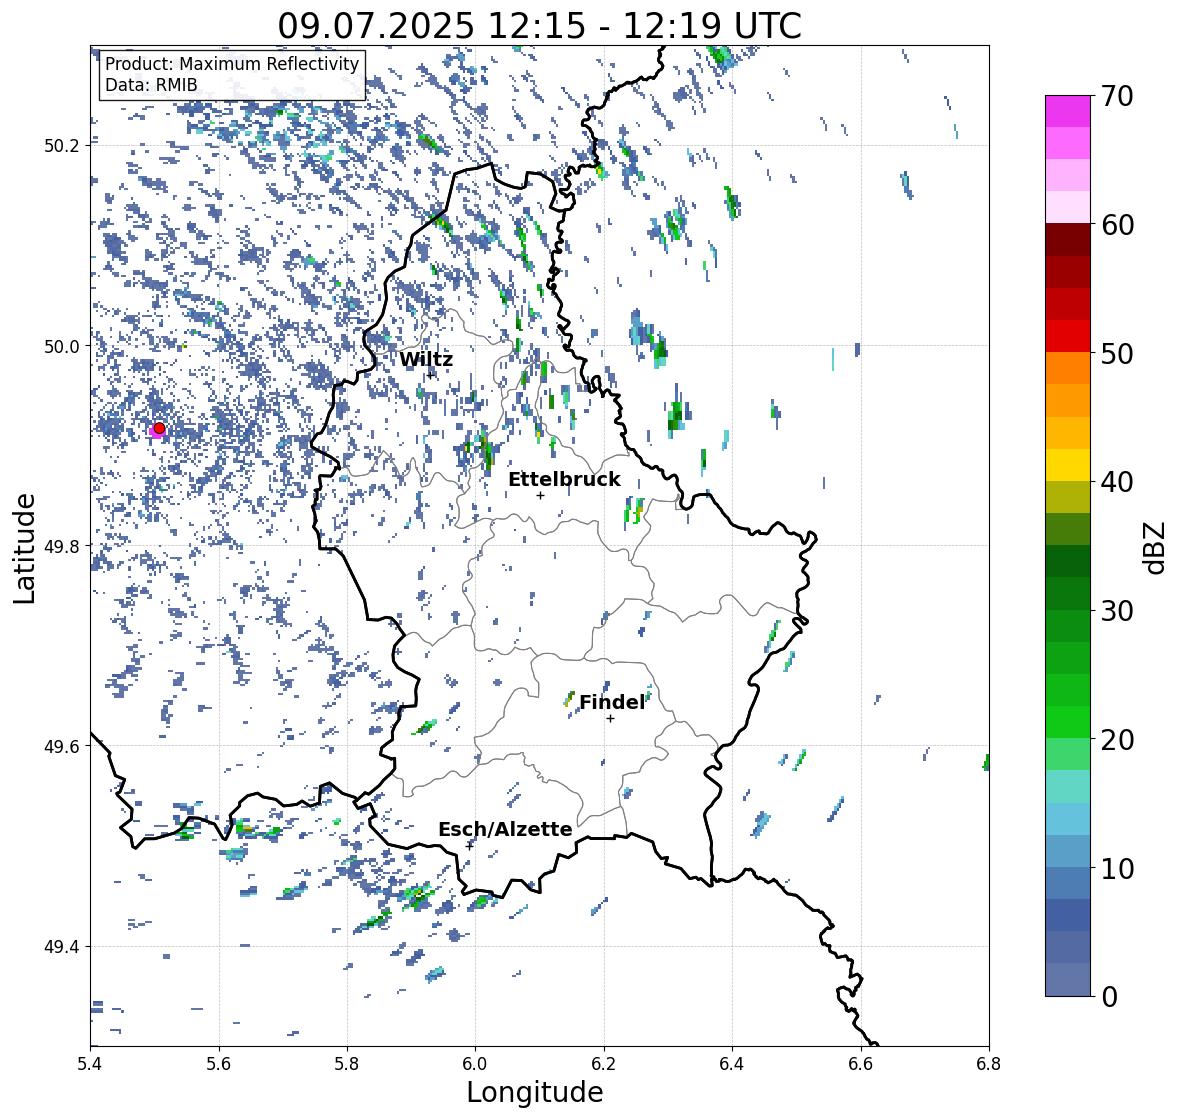Viewport: 1179px width, 1117px height.
Task: Click the 5.4 longitude tick label
Action: (x=90, y=1064)
